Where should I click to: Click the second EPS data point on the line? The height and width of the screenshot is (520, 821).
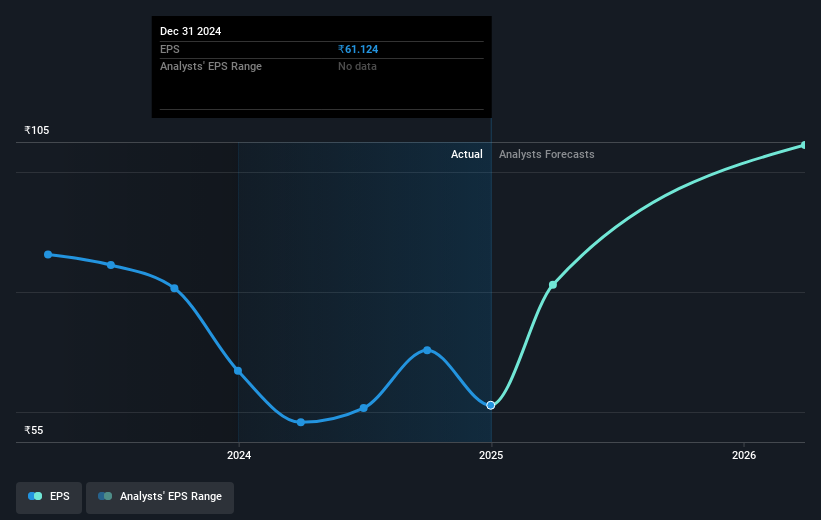point(111,265)
